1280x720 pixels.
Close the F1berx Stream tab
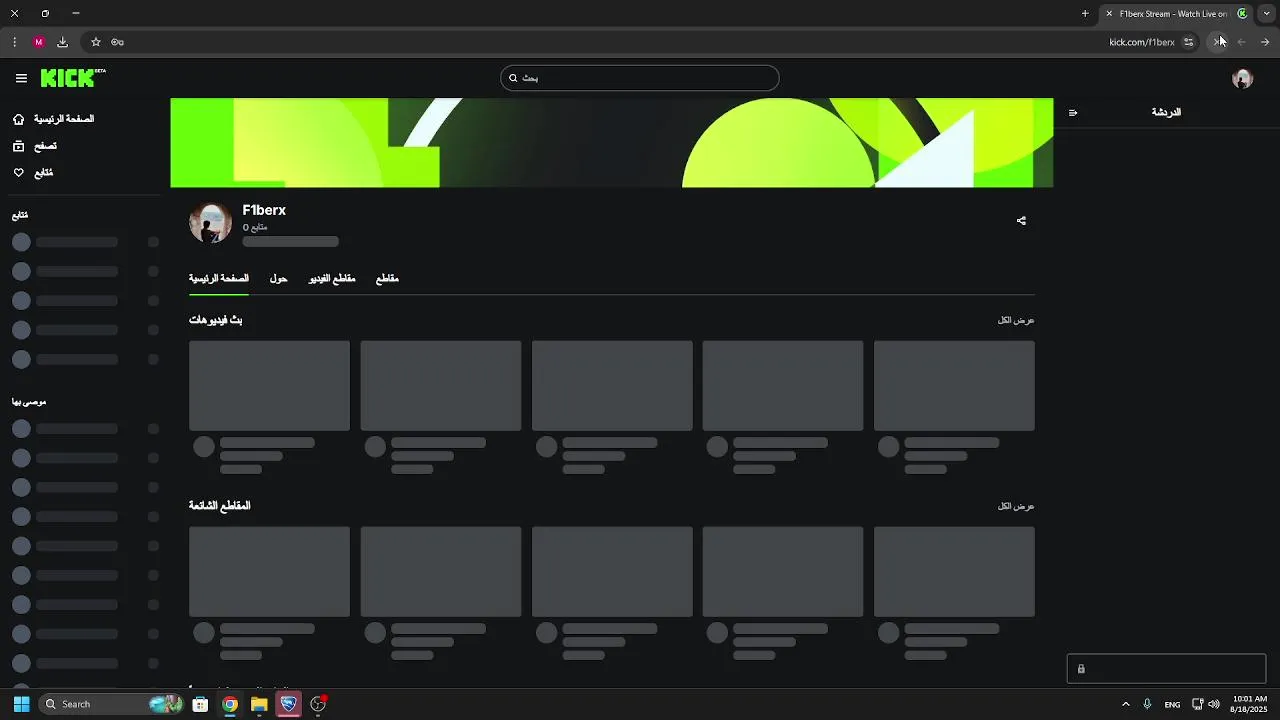click(1109, 14)
